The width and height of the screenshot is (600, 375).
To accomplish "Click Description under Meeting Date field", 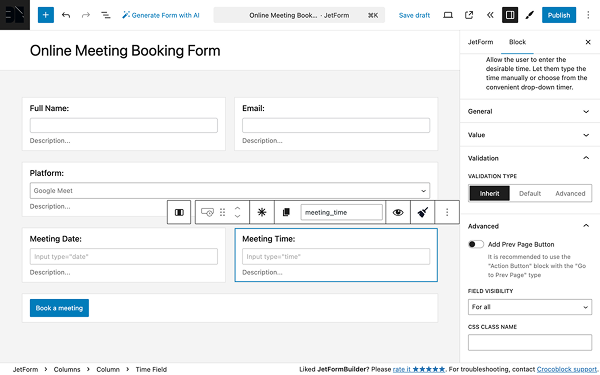I will (x=50, y=272).
